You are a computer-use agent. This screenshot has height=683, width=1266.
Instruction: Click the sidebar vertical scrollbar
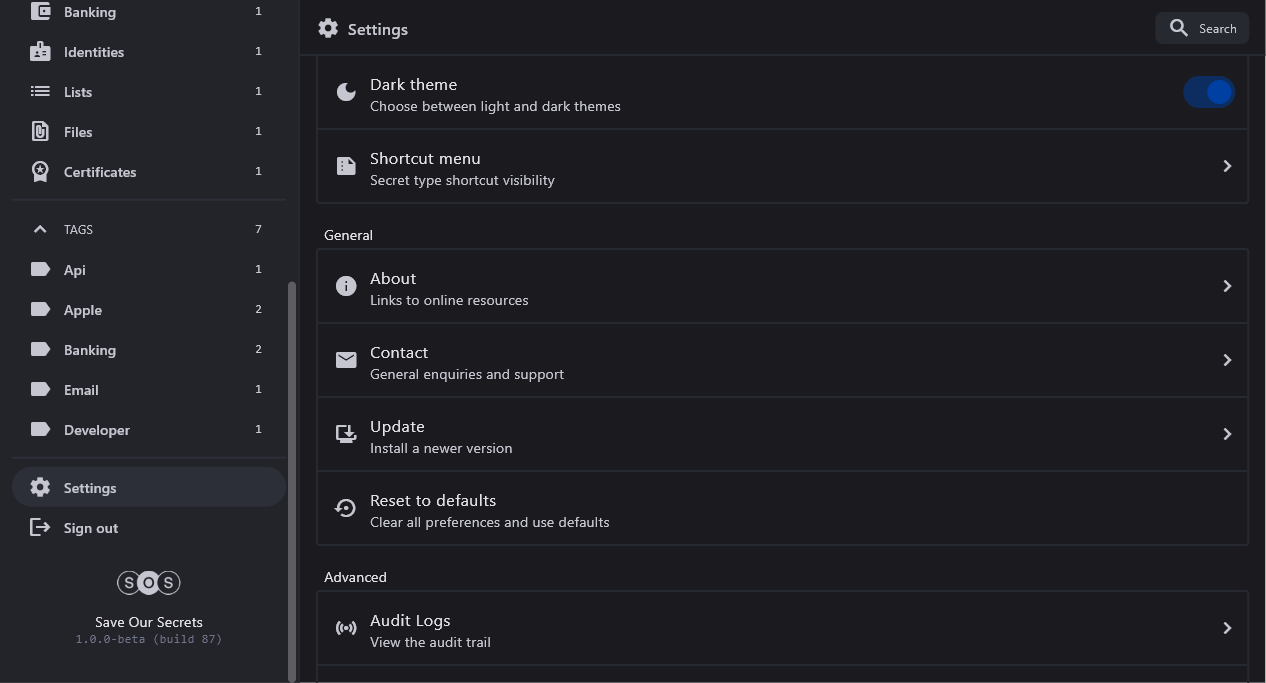tap(292, 480)
